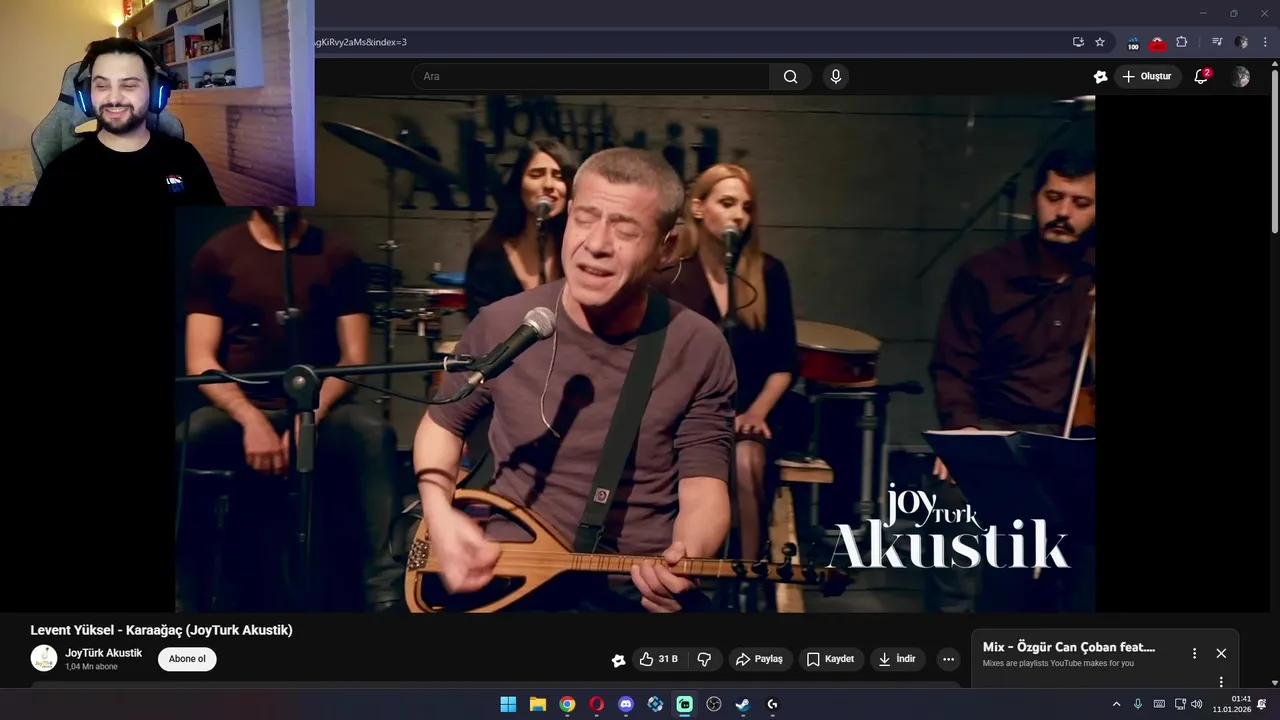The width and height of the screenshot is (1280, 720).
Task: Open YouTube notifications bell
Action: point(1202,76)
